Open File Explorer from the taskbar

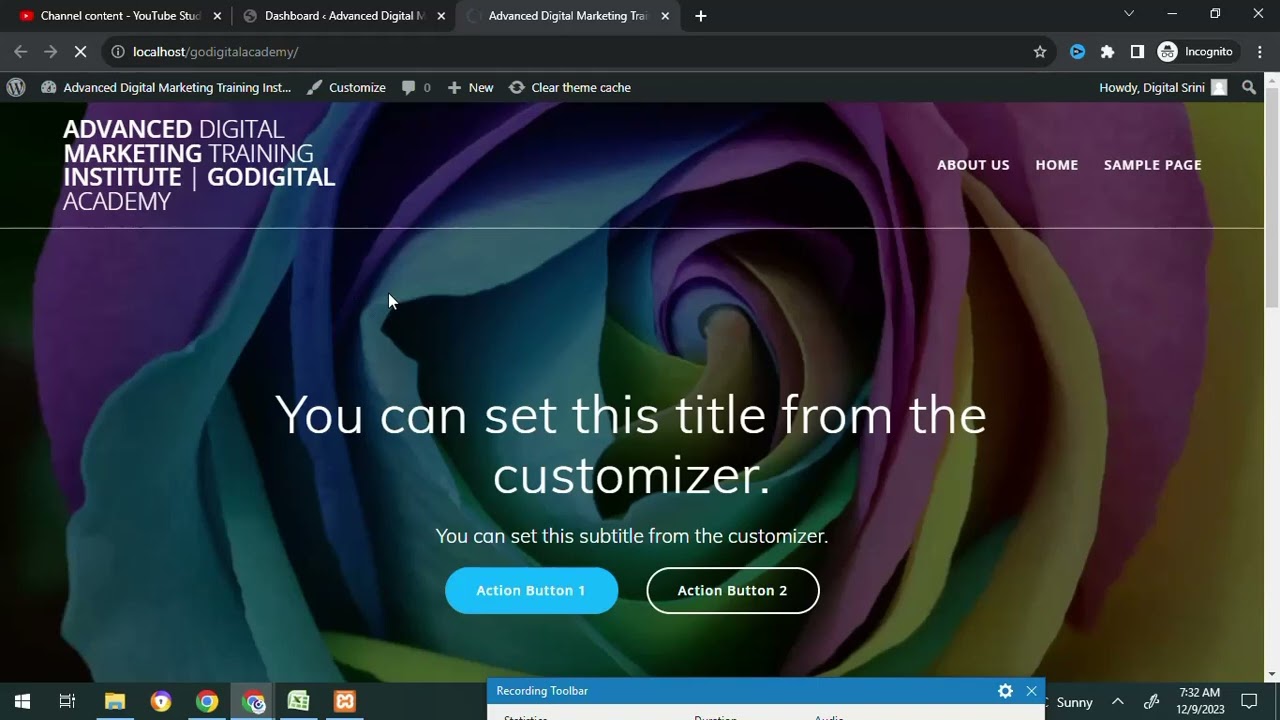pos(115,702)
